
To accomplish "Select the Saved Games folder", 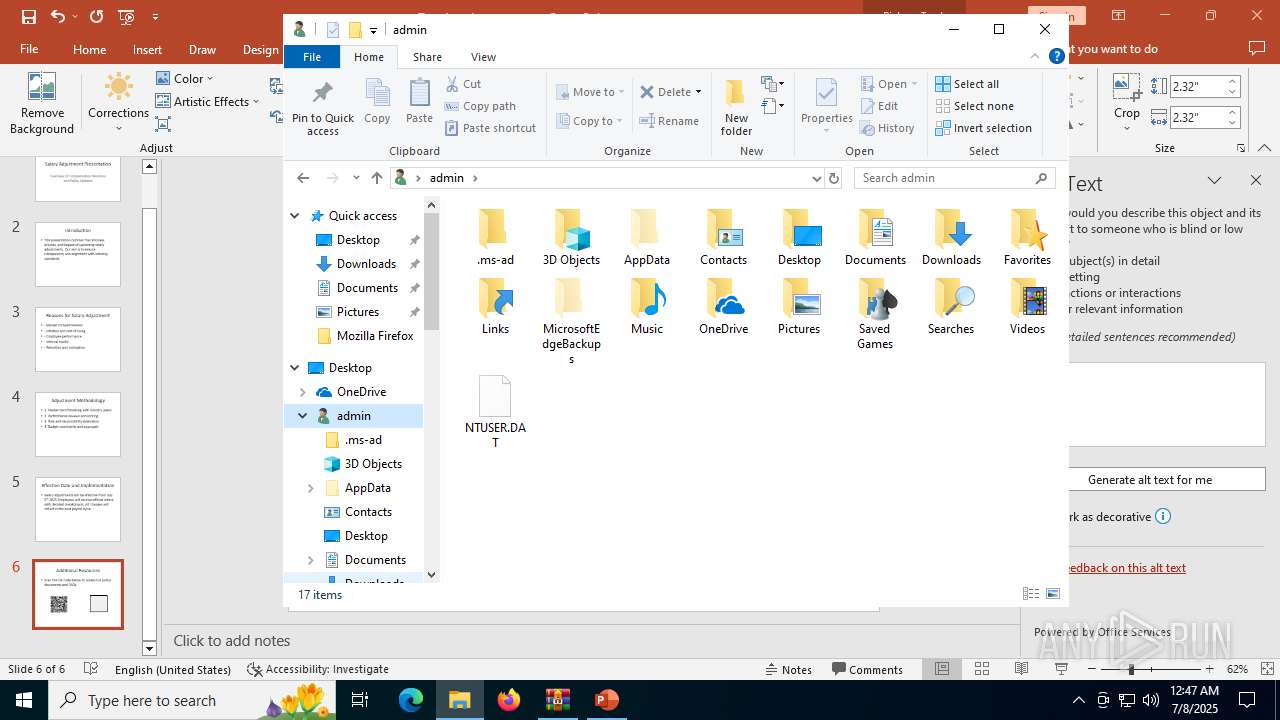I will pyautogui.click(x=875, y=314).
